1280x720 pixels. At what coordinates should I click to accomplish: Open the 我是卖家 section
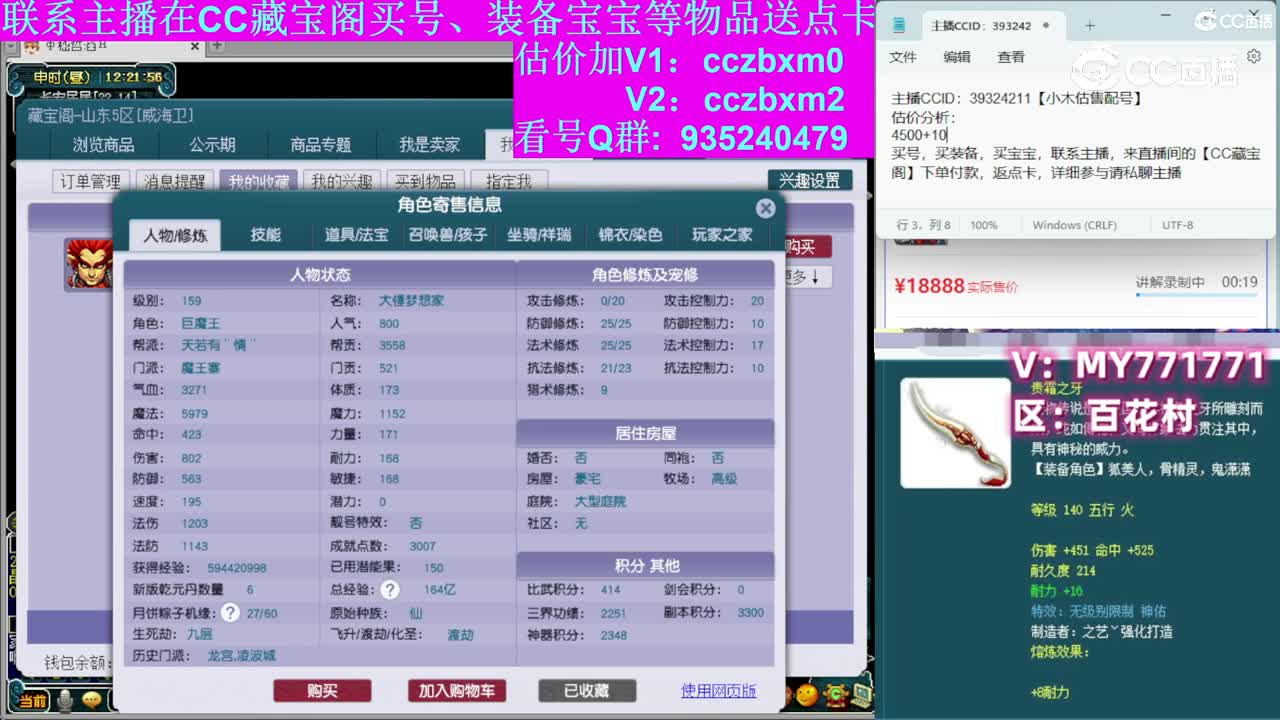(x=430, y=145)
